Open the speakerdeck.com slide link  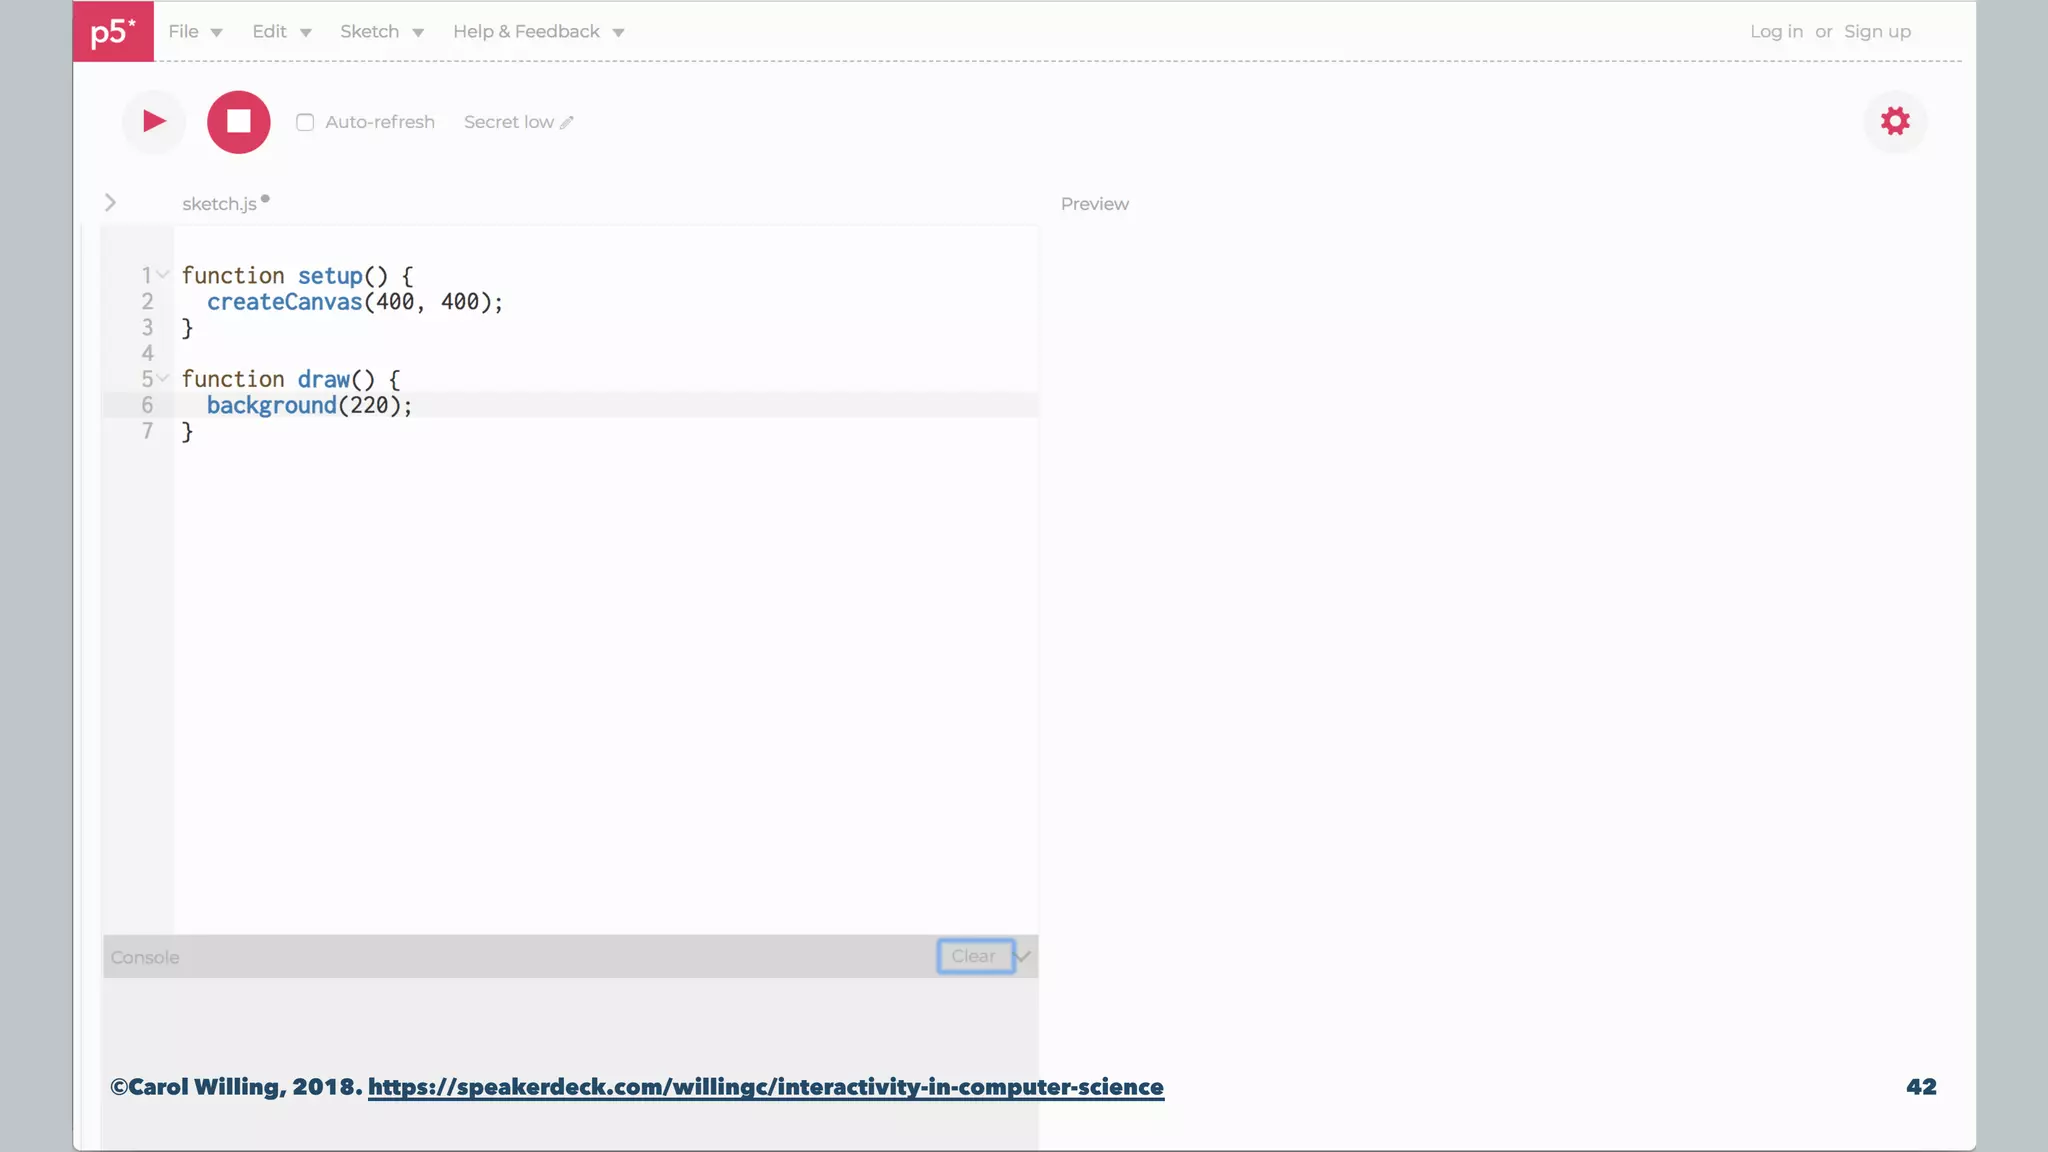765,1087
